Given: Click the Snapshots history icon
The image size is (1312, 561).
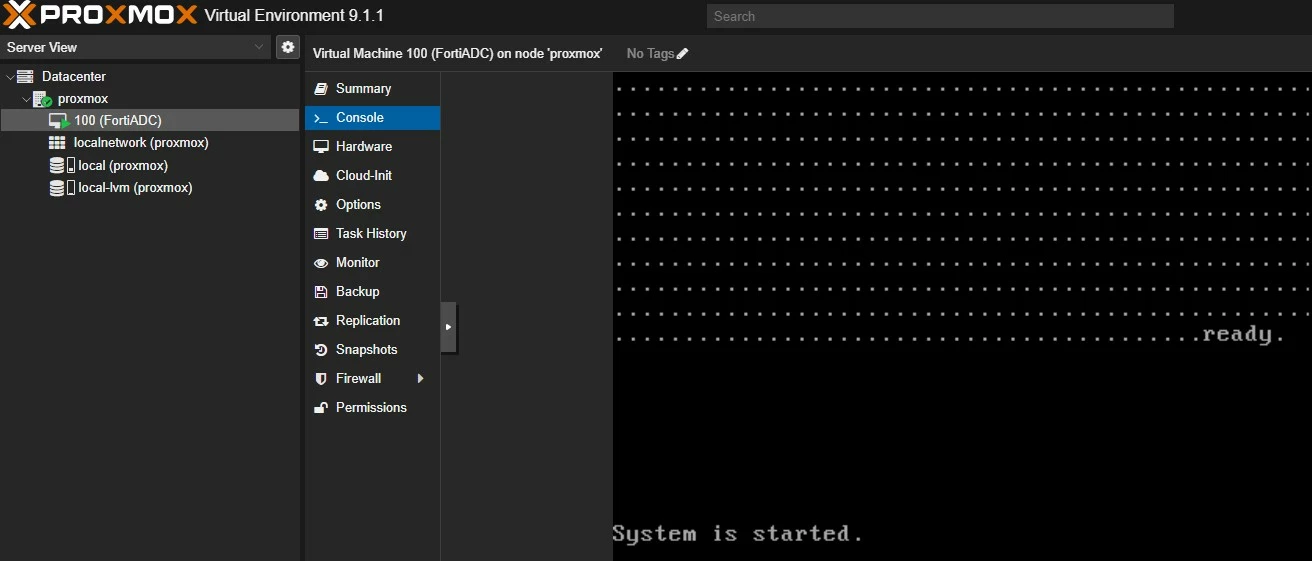Looking at the screenshot, I should [321, 350].
